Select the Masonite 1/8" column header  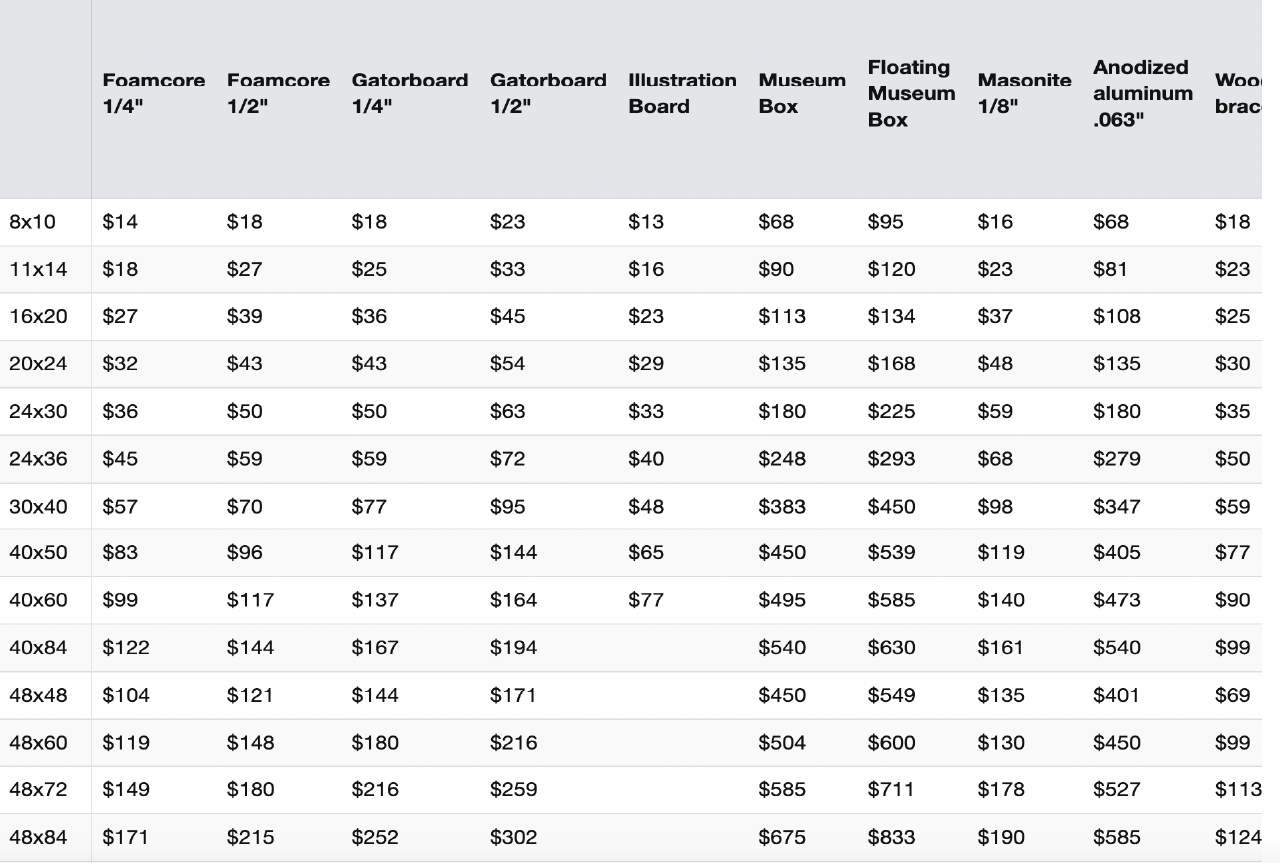(1024, 93)
